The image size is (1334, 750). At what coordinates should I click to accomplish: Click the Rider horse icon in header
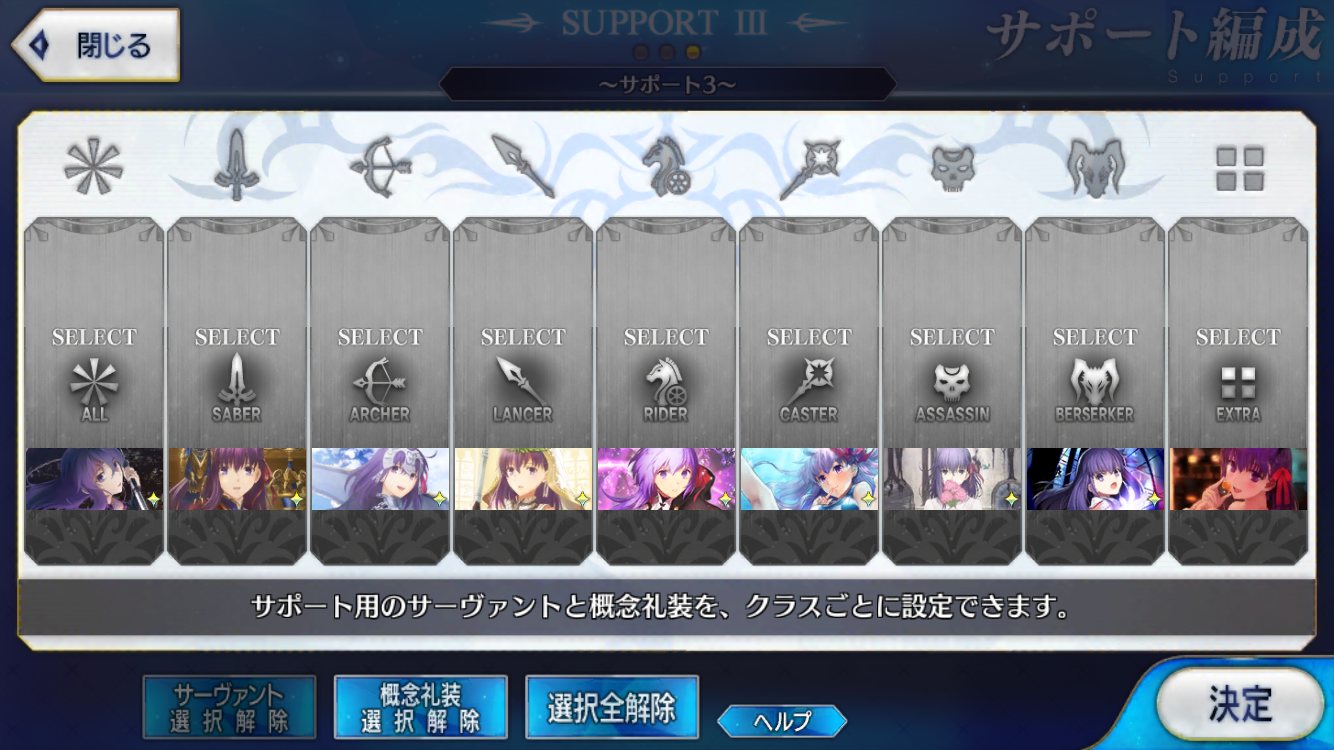(666, 166)
